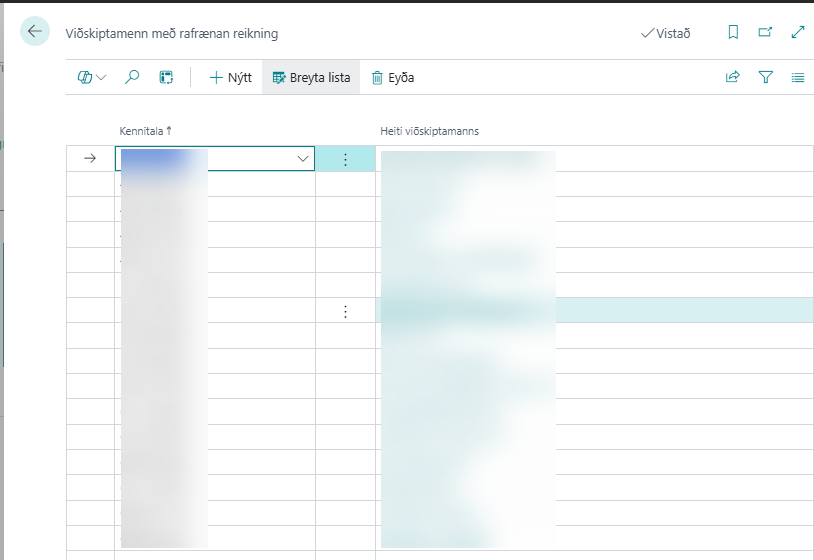Click the back arrow button

click(35, 32)
